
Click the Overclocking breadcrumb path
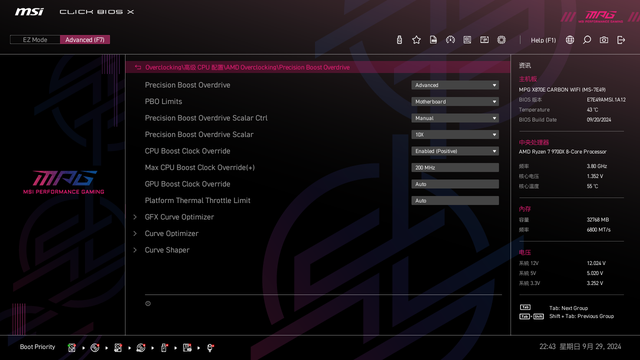(247, 67)
